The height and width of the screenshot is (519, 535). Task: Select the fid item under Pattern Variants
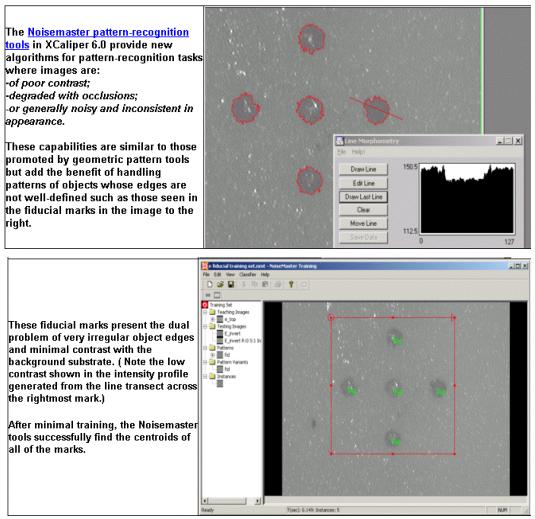227,369
